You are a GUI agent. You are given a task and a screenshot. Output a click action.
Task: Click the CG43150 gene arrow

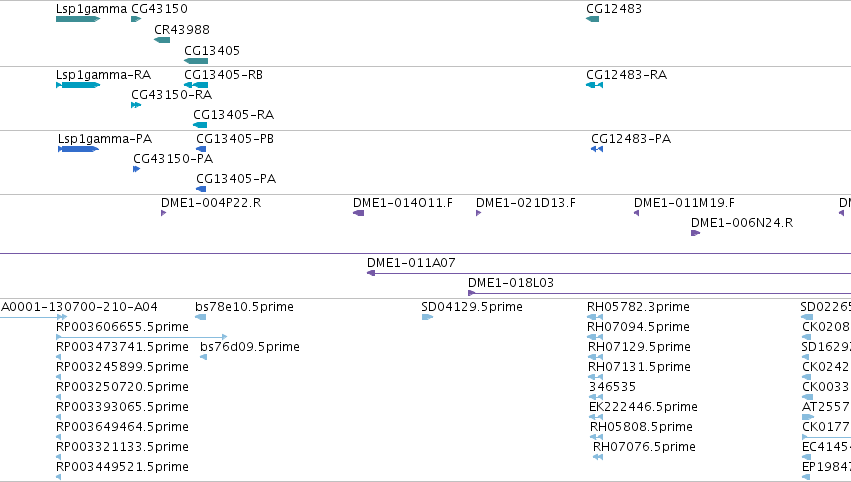point(136,19)
